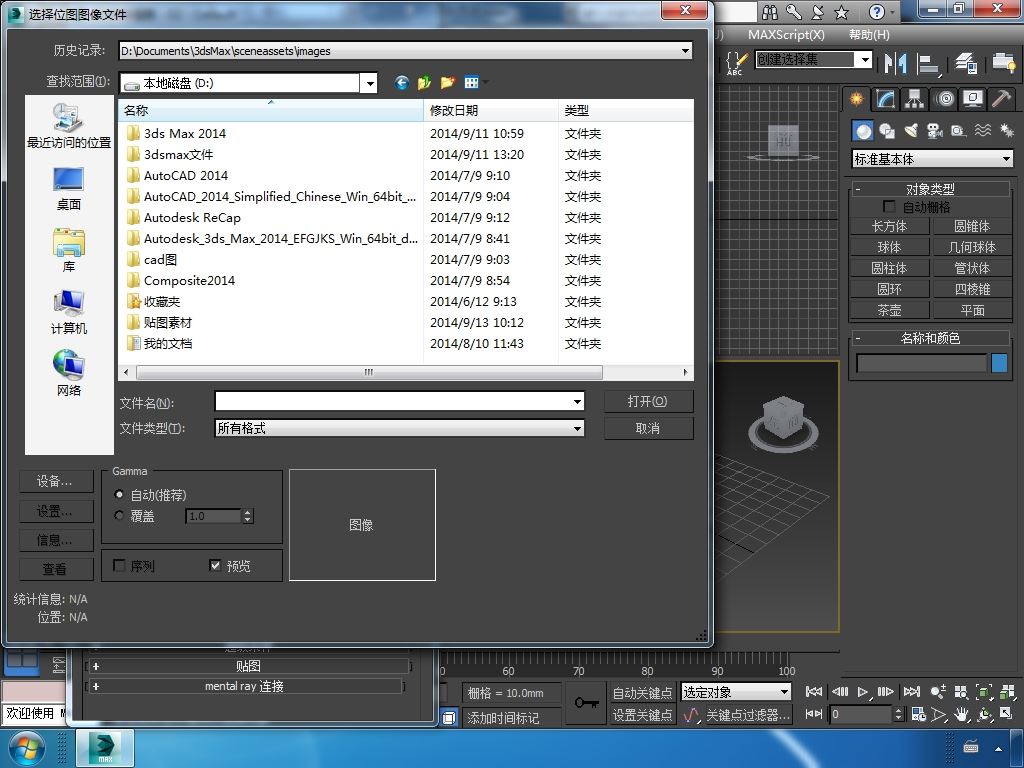
Task: Click the Mirror tool icon
Action: pos(896,63)
